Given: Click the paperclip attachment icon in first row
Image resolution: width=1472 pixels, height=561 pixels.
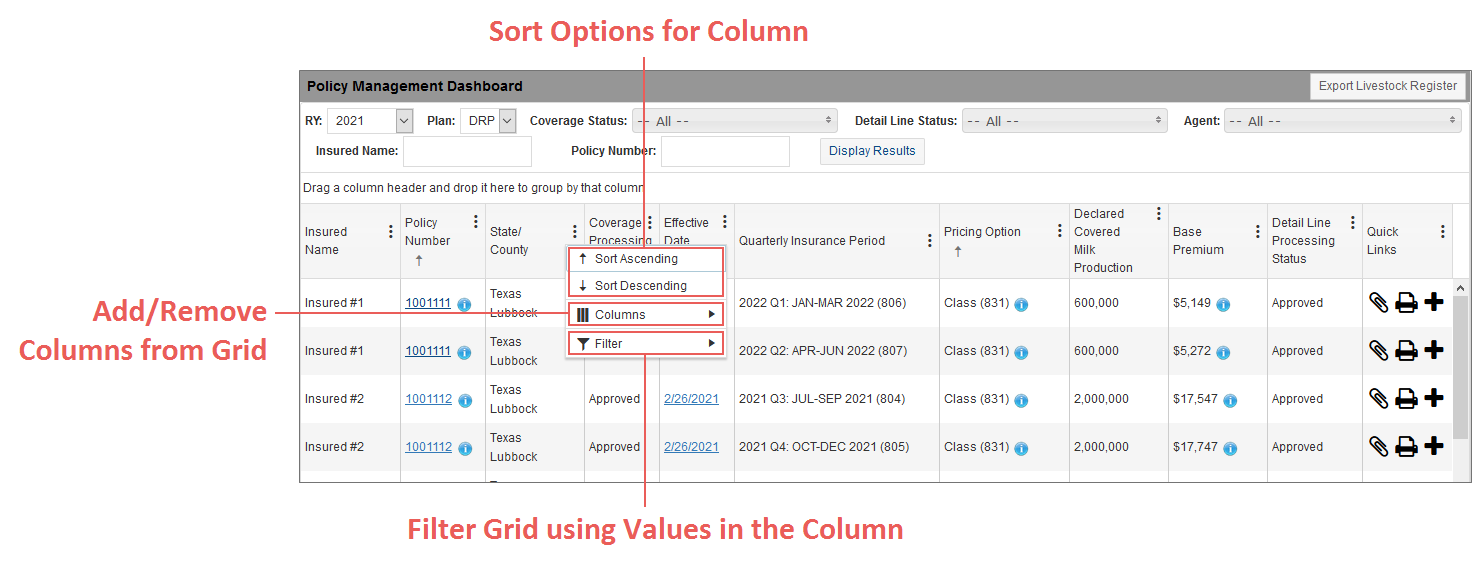Looking at the screenshot, I should [x=1378, y=302].
